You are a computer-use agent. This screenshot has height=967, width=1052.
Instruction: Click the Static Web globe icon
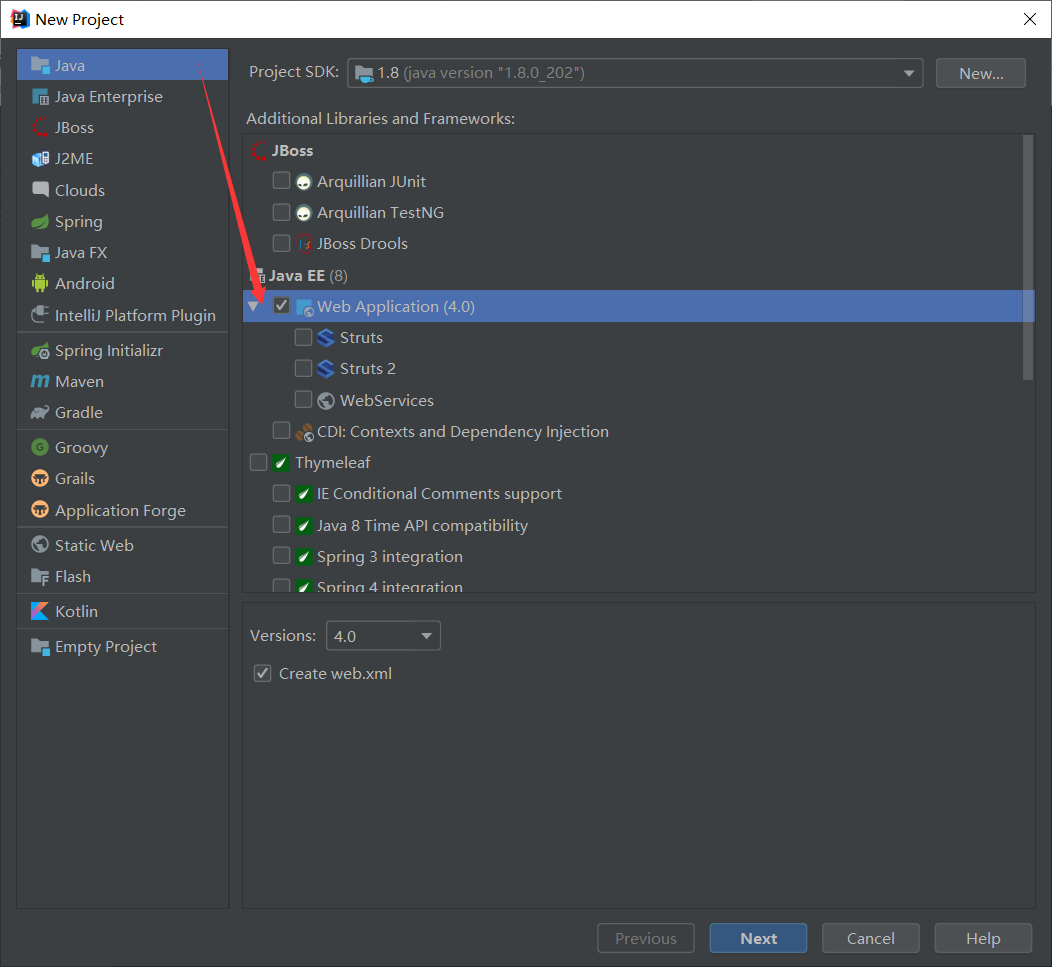coord(40,544)
